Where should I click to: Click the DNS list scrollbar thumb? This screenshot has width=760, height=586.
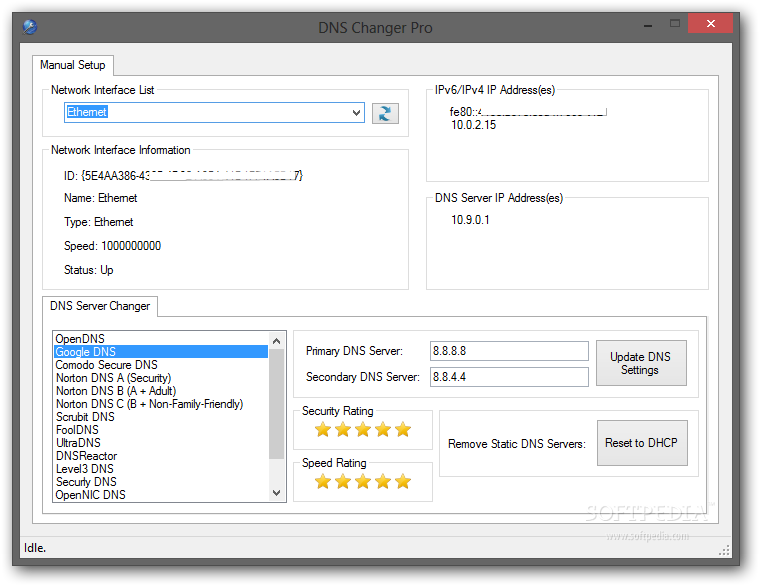point(277,404)
